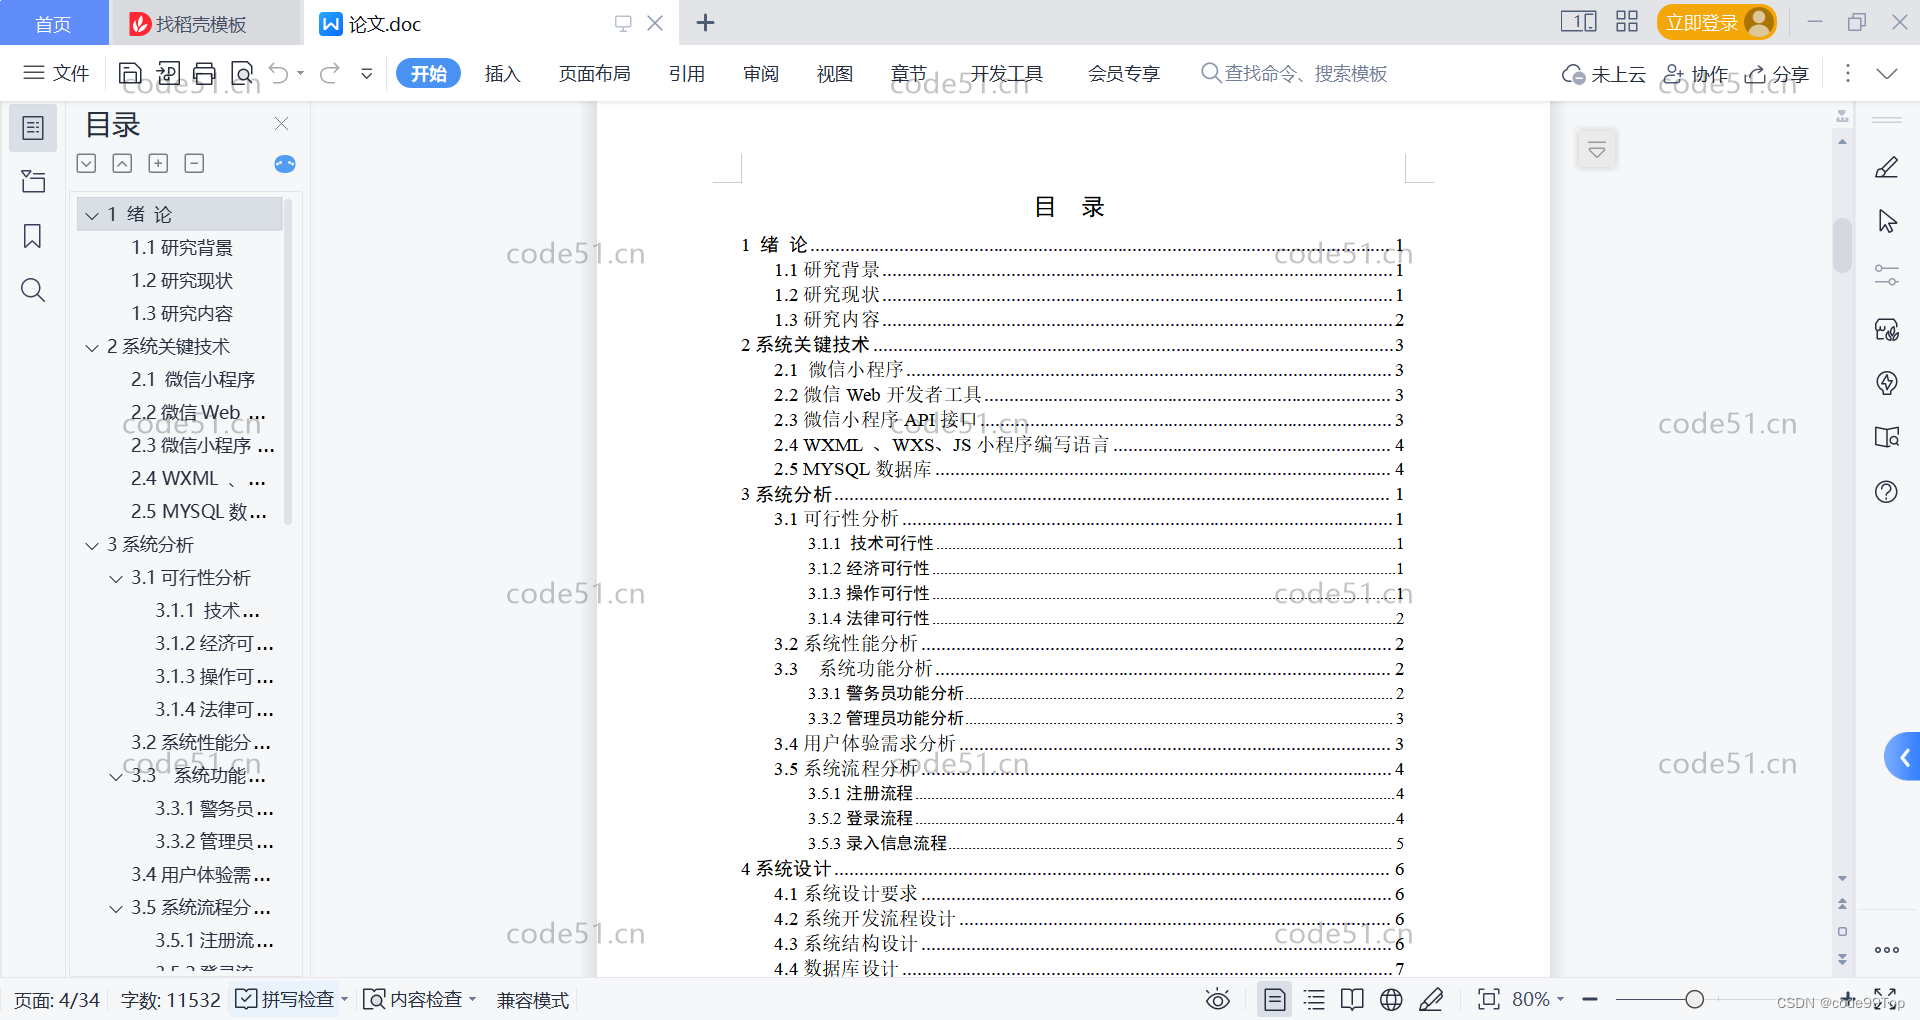Image resolution: width=1920 pixels, height=1020 pixels.
Task: Collapse the '3.1 可行性分析' outline node
Action: point(116,578)
